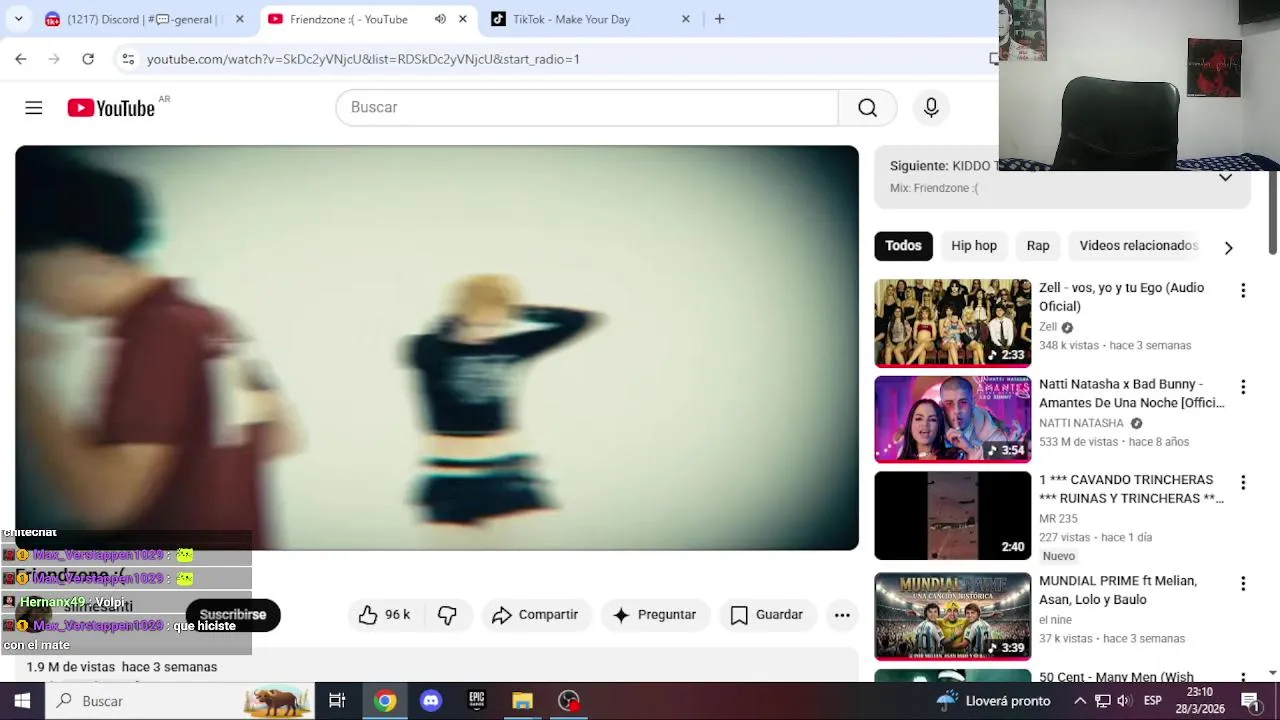Start voice search with microphone icon
Image resolution: width=1280 pixels, height=720 pixels.
coord(931,108)
